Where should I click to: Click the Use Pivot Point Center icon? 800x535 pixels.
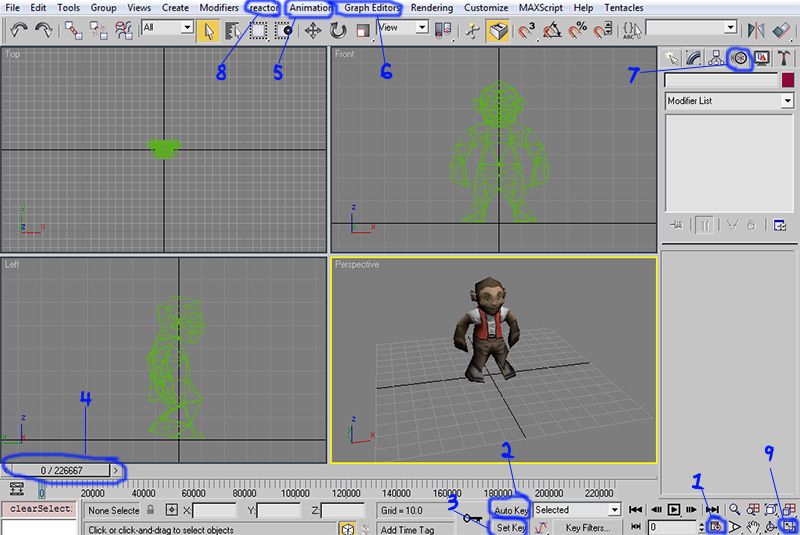point(443,31)
